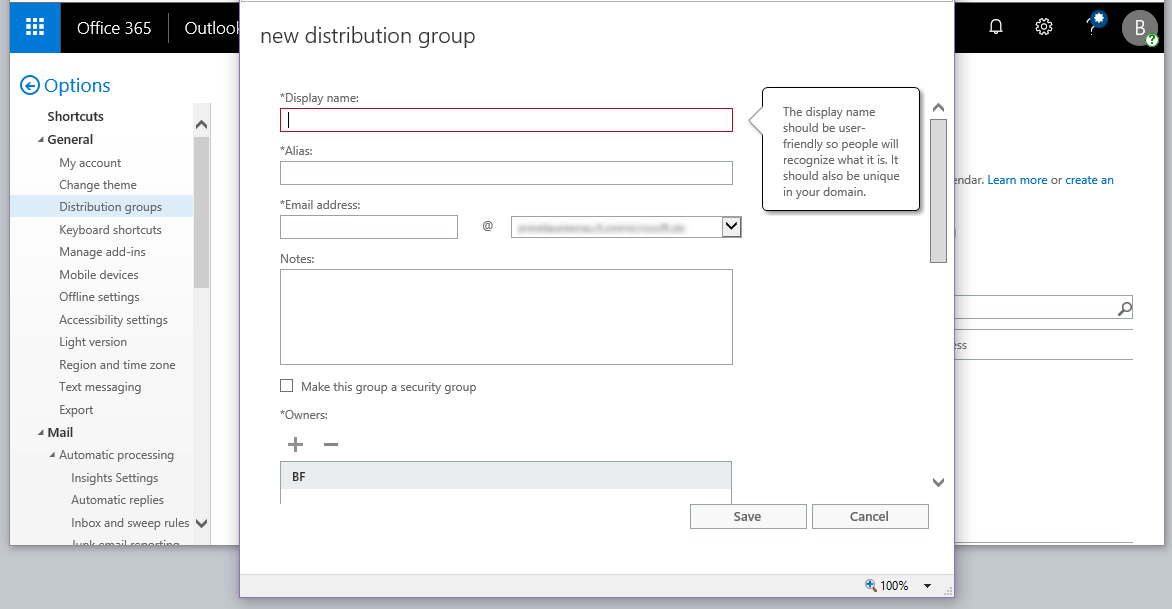Image resolution: width=1172 pixels, height=609 pixels.
Task: Click the search magnifier icon in background page
Action: point(1124,308)
